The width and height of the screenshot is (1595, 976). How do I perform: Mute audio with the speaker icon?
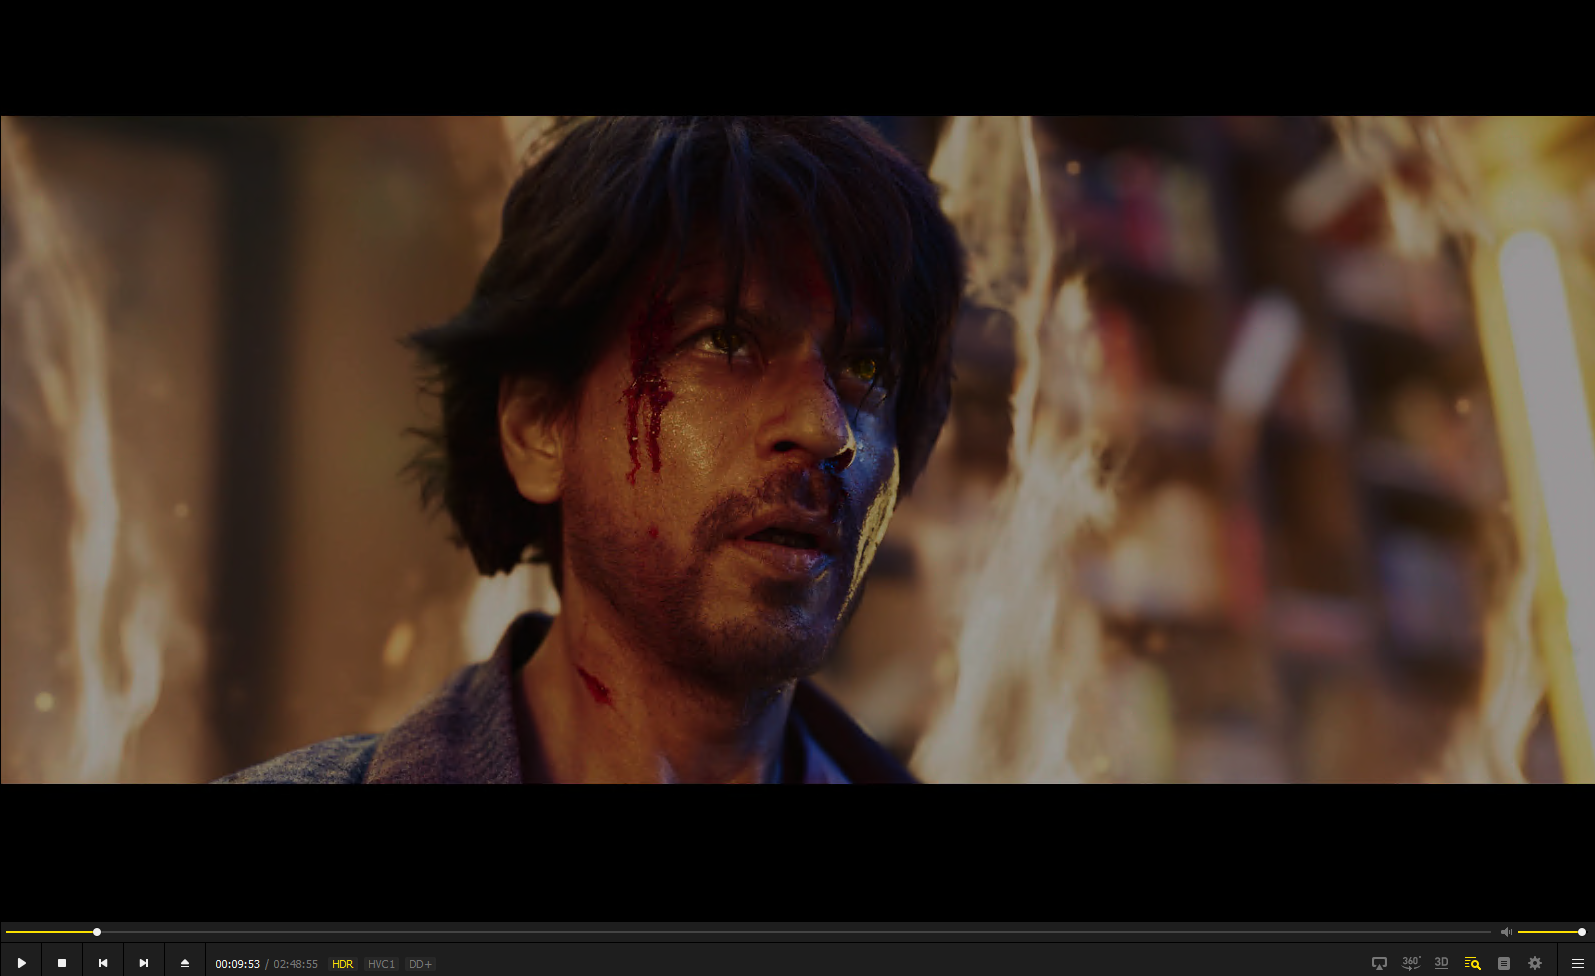coord(1506,932)
